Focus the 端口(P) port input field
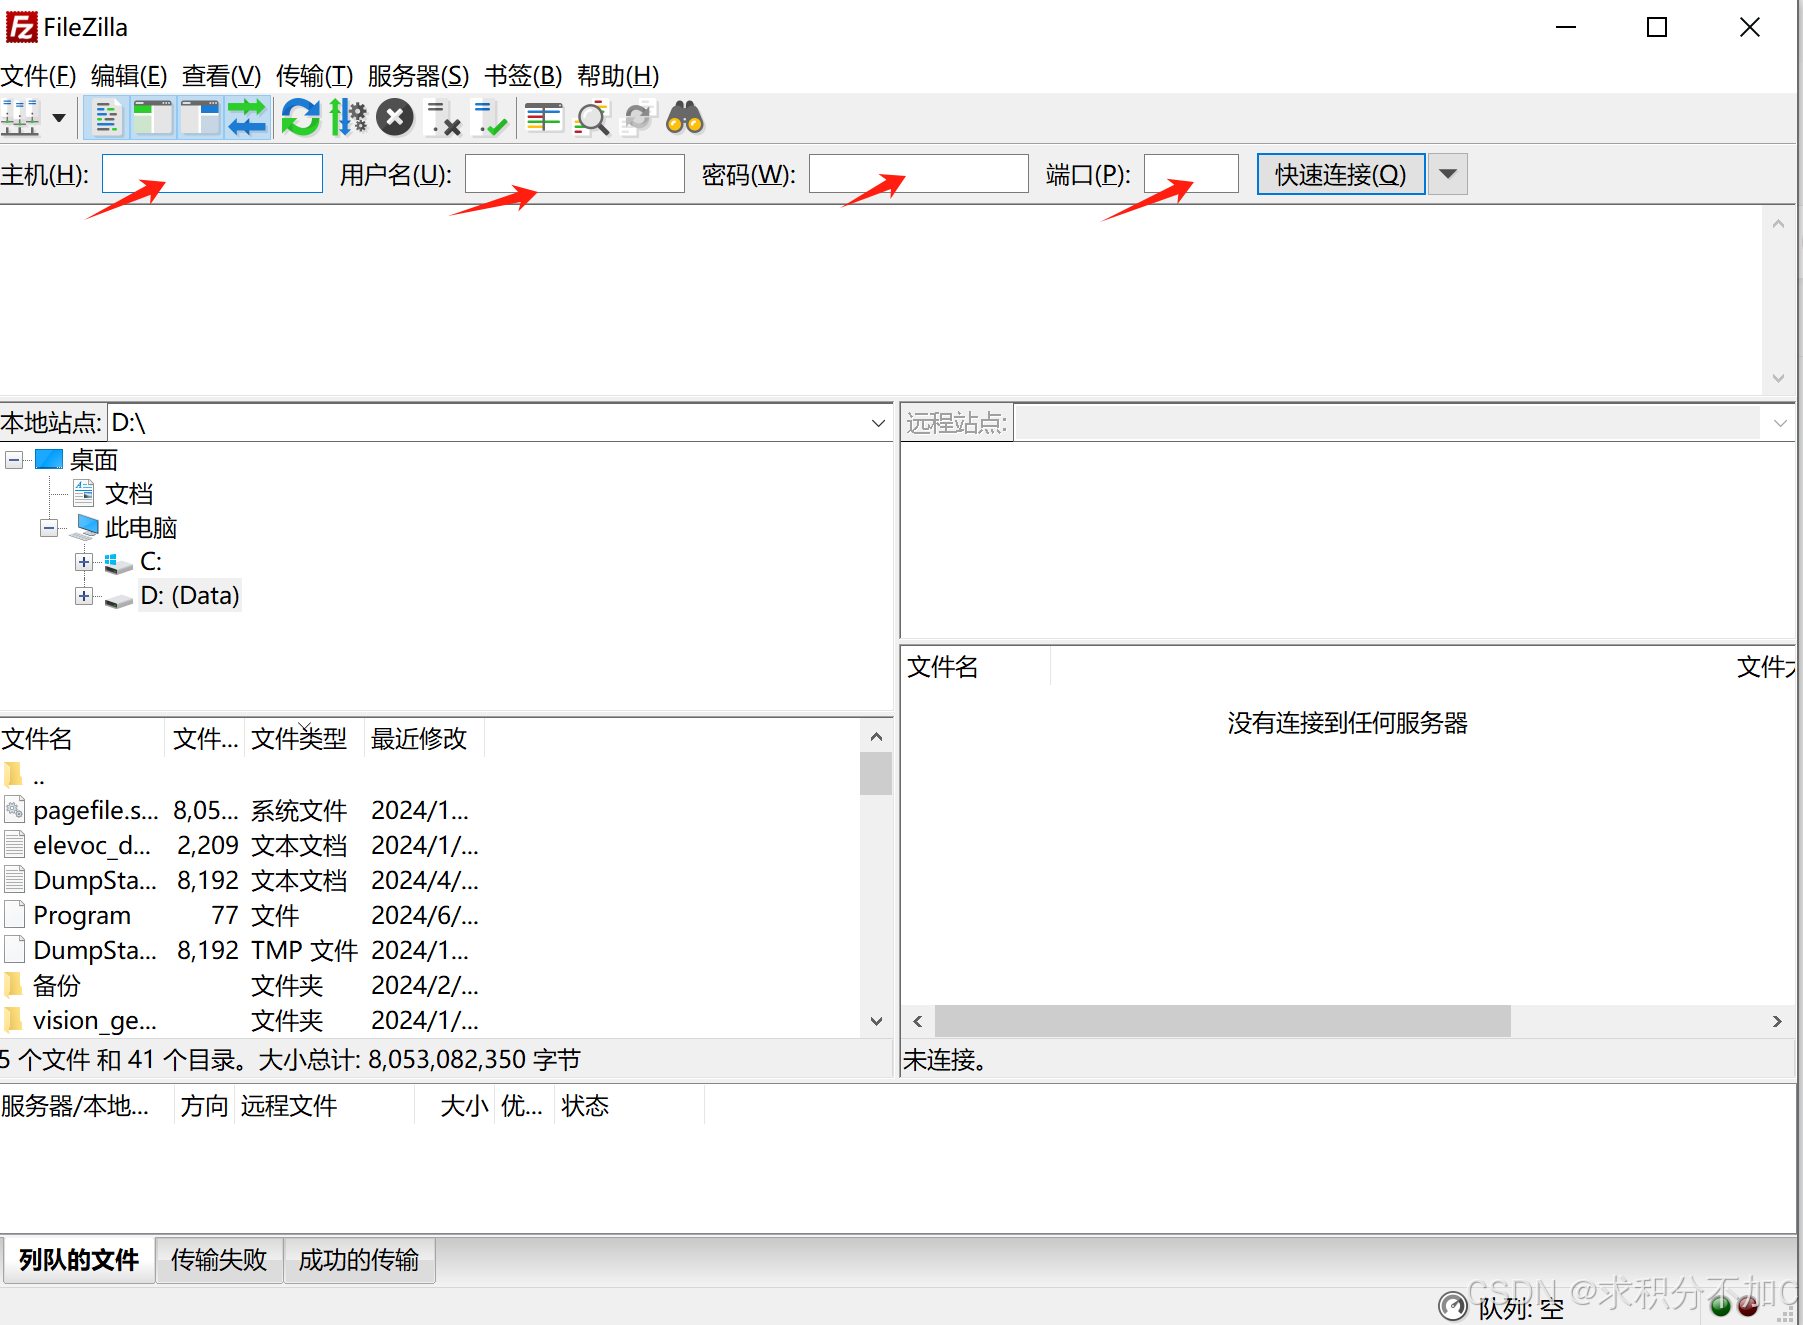Image resolution: width=1803 pixels, height=1325 pixels. coord(1191,174)
